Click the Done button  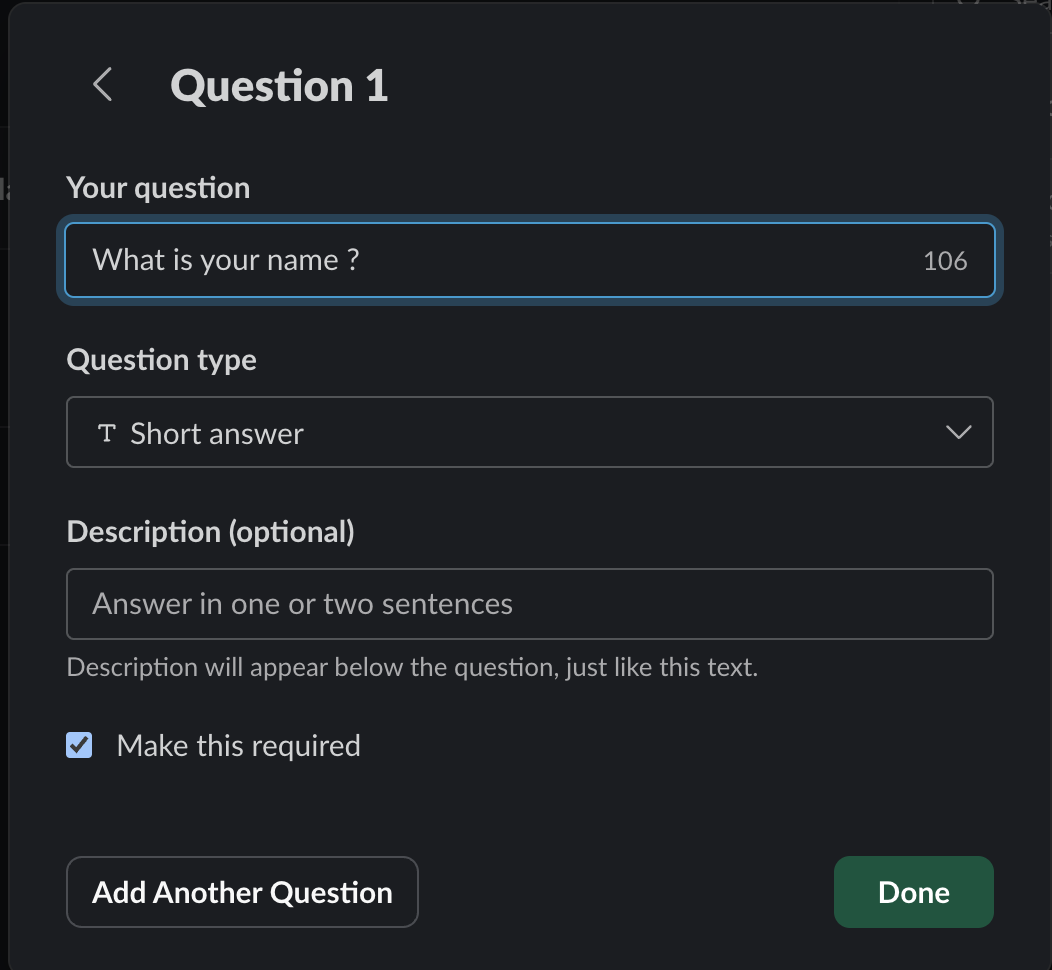913,892
